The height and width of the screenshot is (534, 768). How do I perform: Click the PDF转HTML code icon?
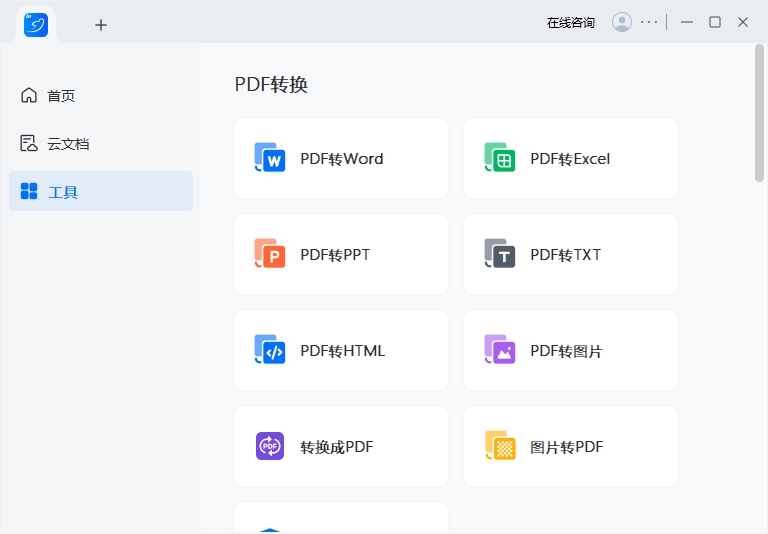coord(270,350)
